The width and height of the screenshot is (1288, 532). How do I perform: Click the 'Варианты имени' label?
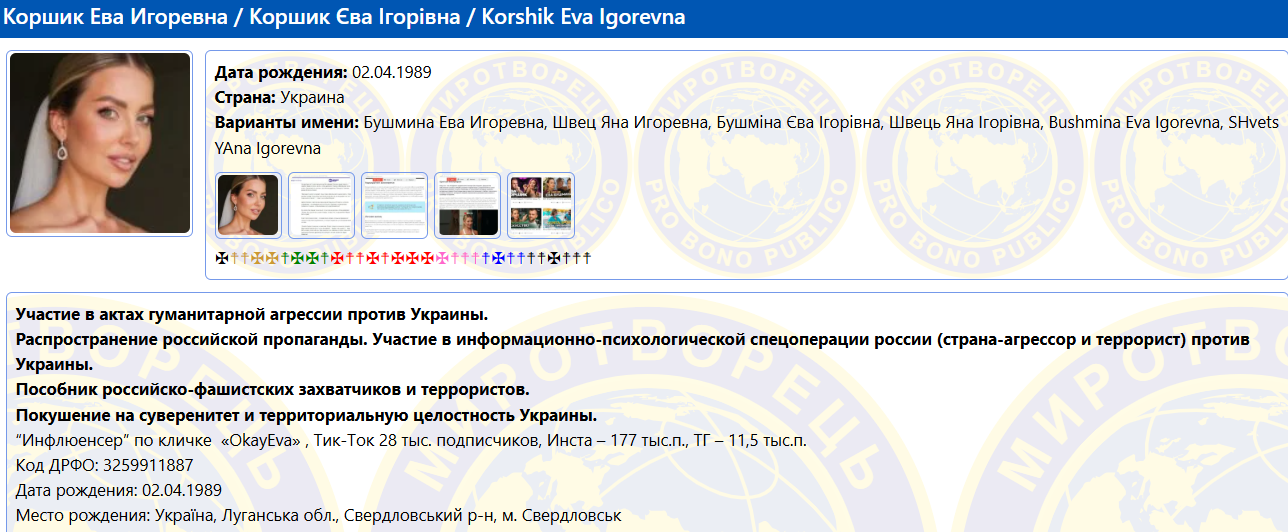click(286, 123)
